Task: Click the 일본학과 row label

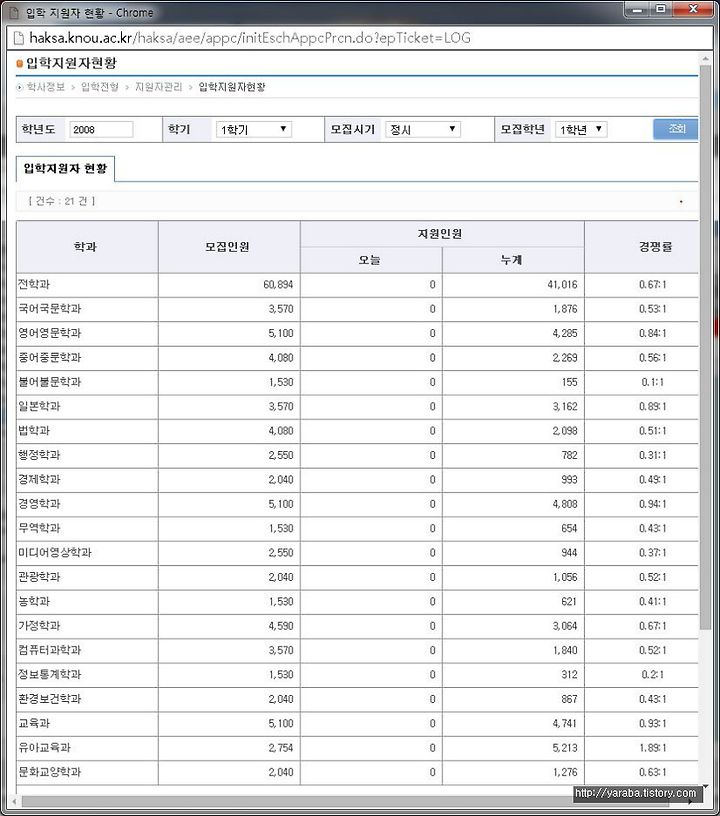Action: pyautogui.click(x=40, y=406)
